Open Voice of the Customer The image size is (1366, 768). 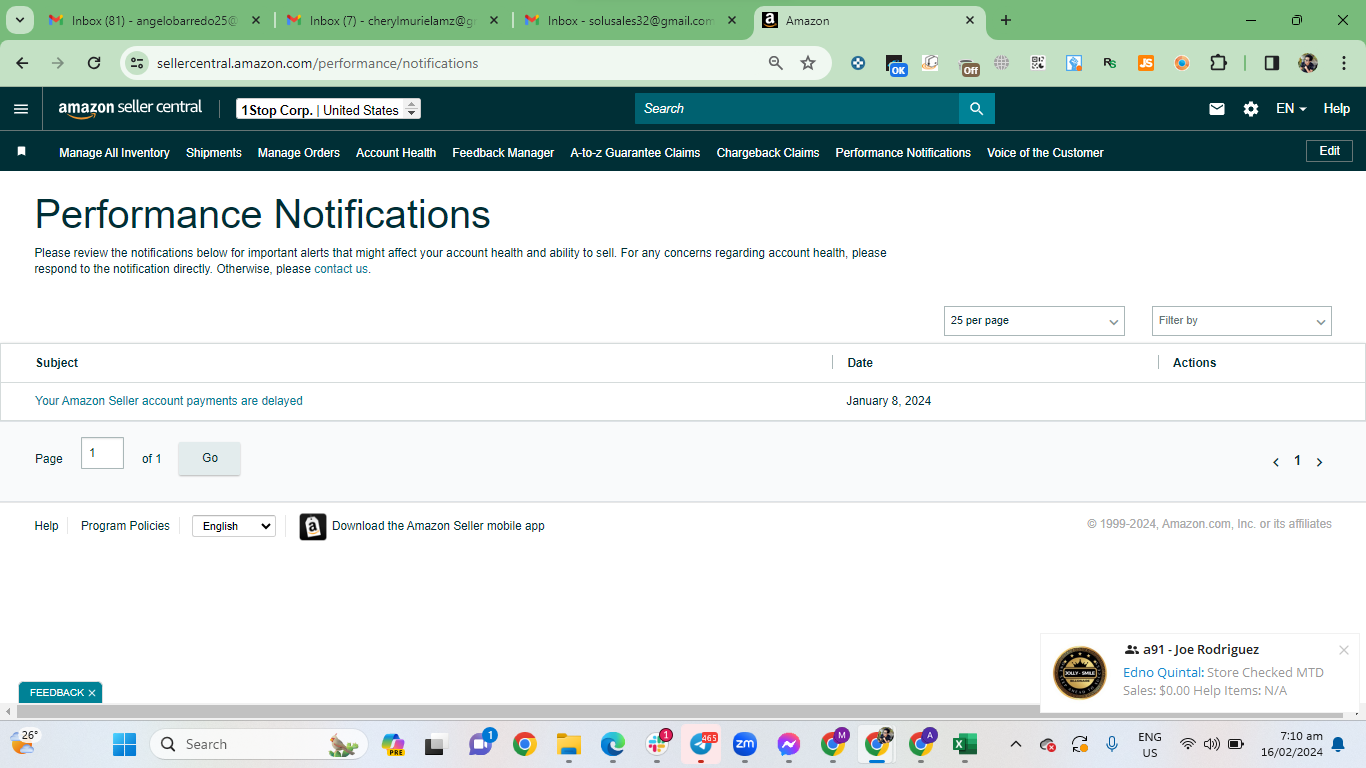coord(1045,153)
